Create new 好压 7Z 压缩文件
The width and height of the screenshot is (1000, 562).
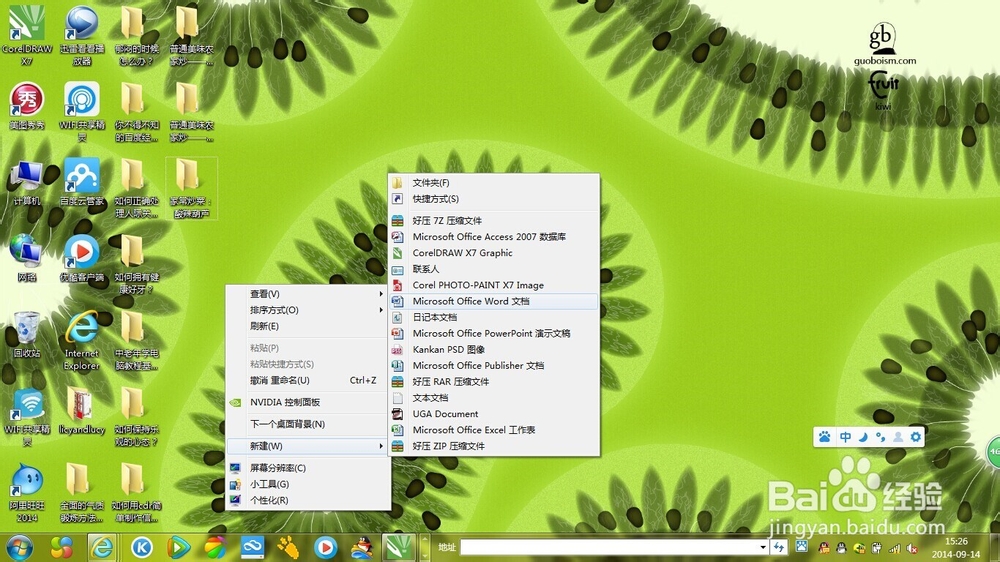coord(494,221)
